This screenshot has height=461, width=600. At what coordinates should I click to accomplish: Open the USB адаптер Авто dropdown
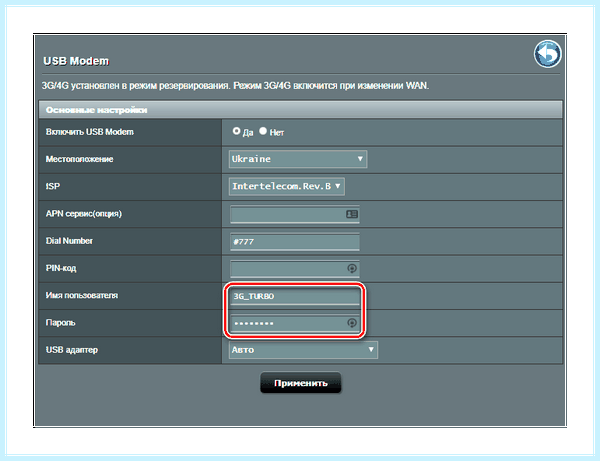303,350
